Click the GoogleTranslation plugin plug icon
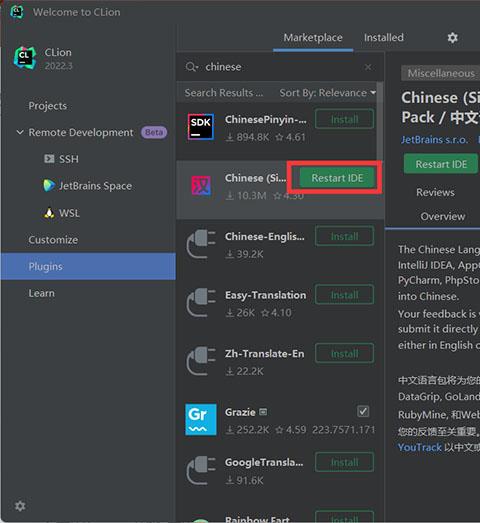 click(201, 471)
